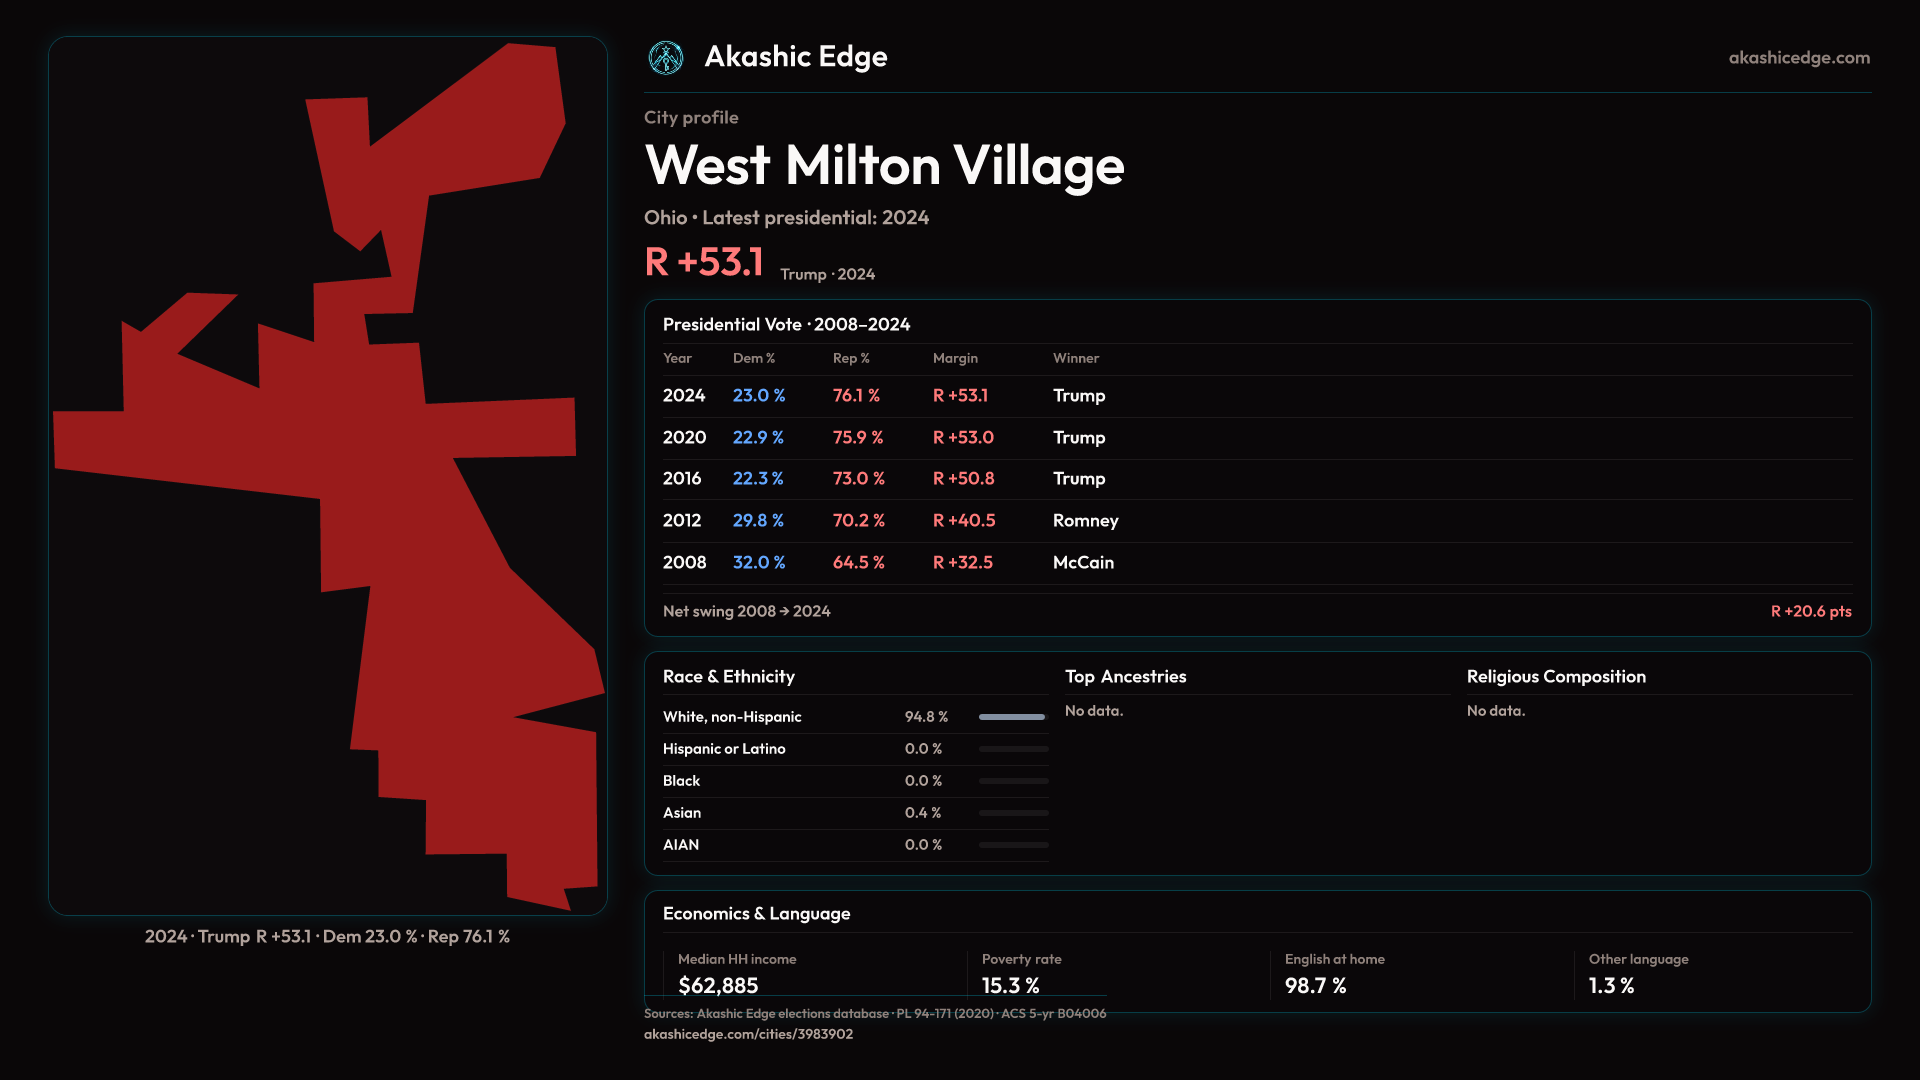Open the akashicedge.com link in header
1920x1080 pixels.
click(x=1798, y=58)
